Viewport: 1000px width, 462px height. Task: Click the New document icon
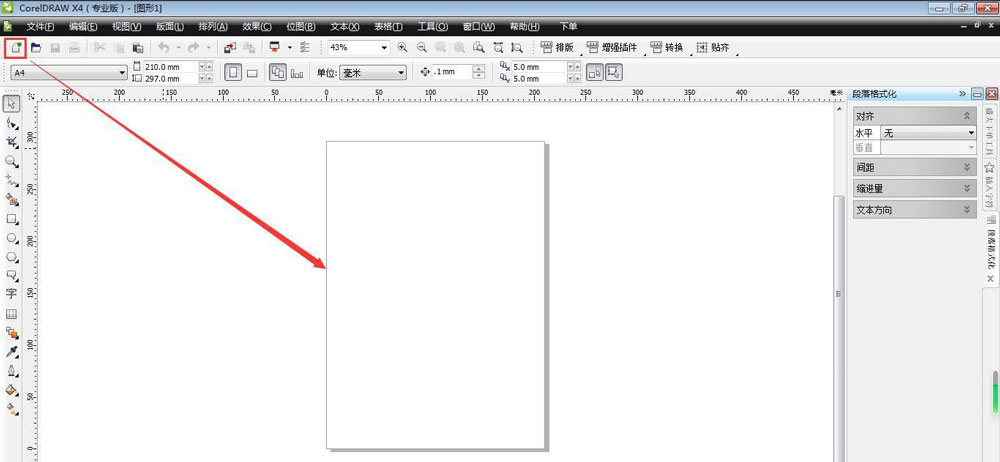[x=15, y=47]
